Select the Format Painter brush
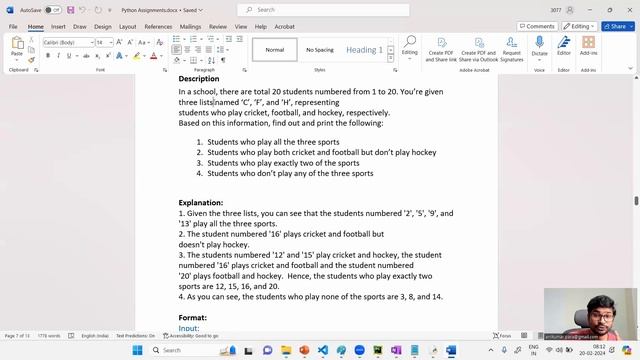Image resolution: width=640 pixels, height=360 pixels. (31, 60)
